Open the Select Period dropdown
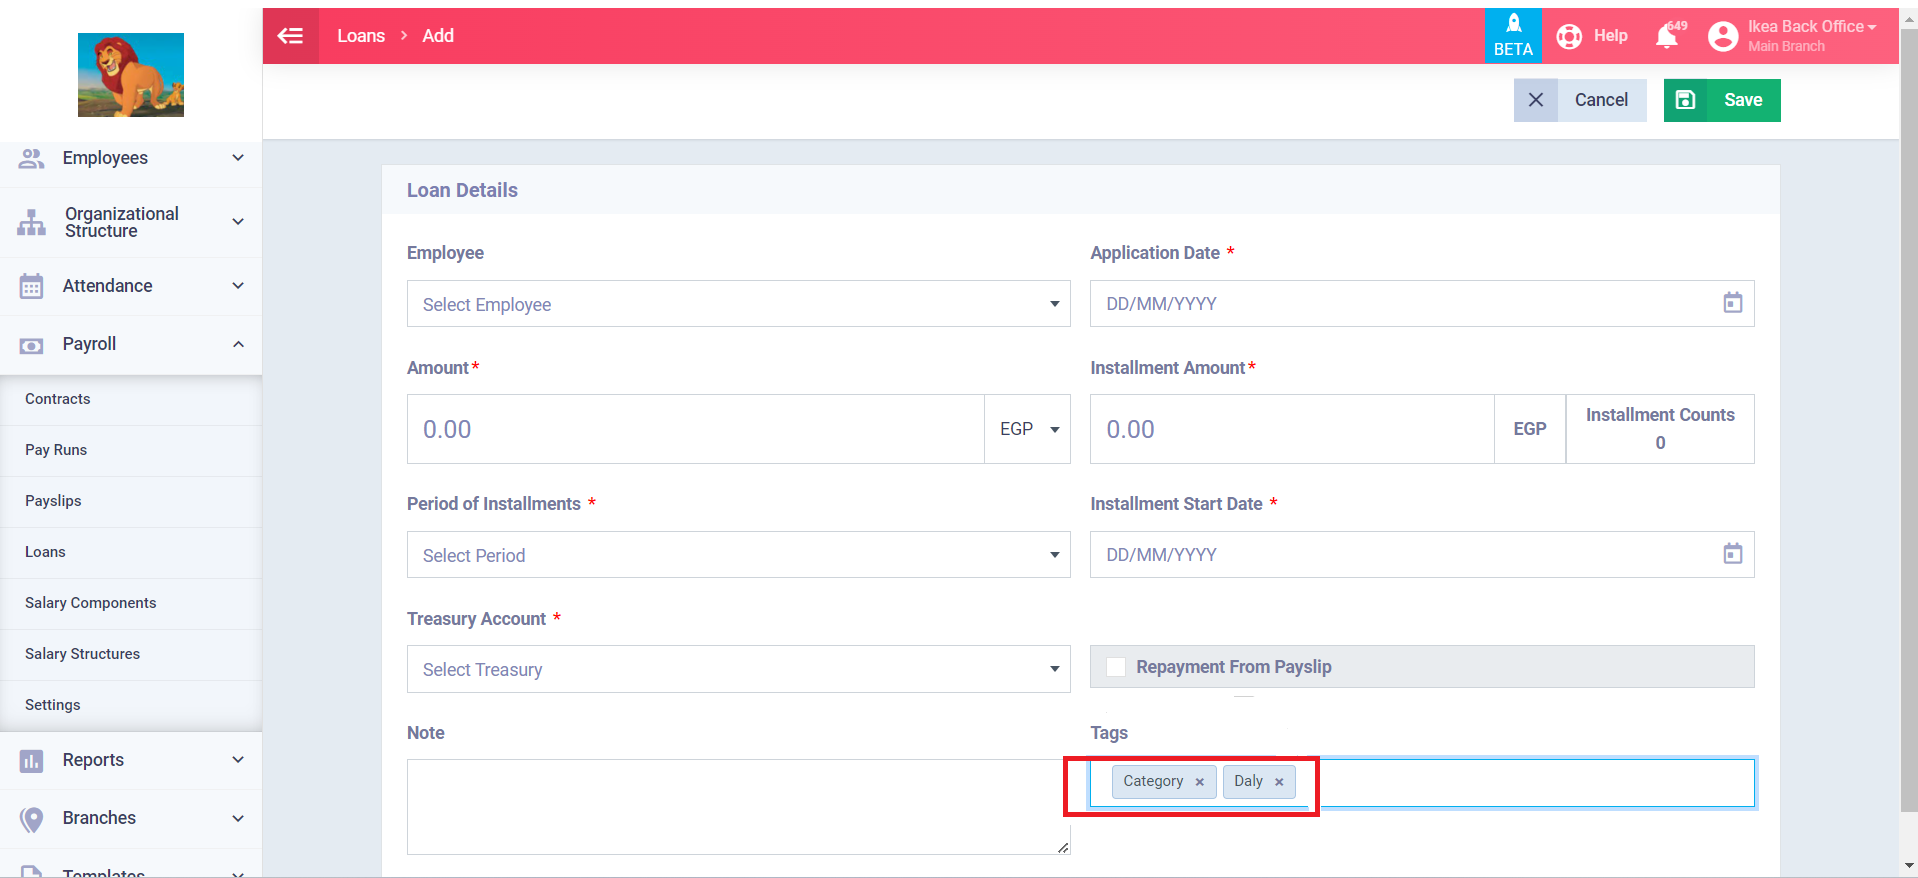 (738, 555)
